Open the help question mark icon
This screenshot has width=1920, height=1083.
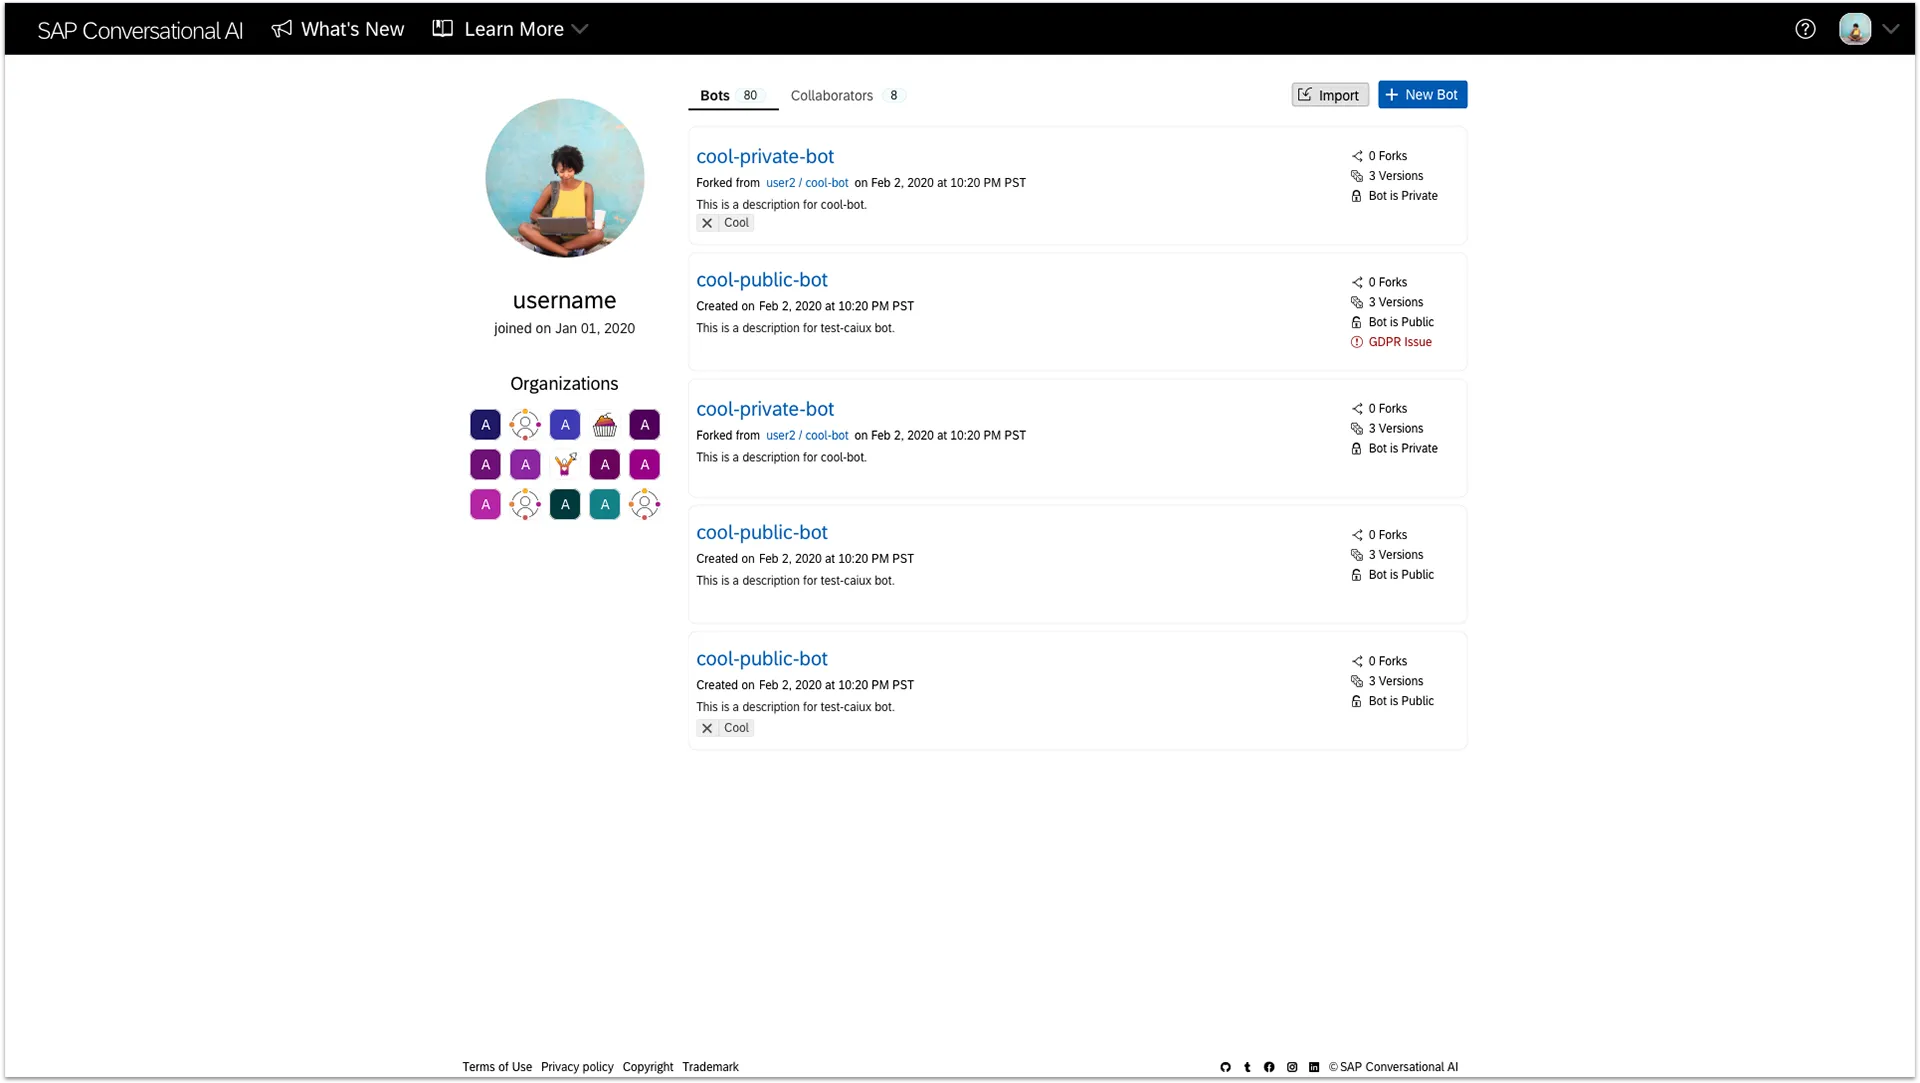(1805, 29)
